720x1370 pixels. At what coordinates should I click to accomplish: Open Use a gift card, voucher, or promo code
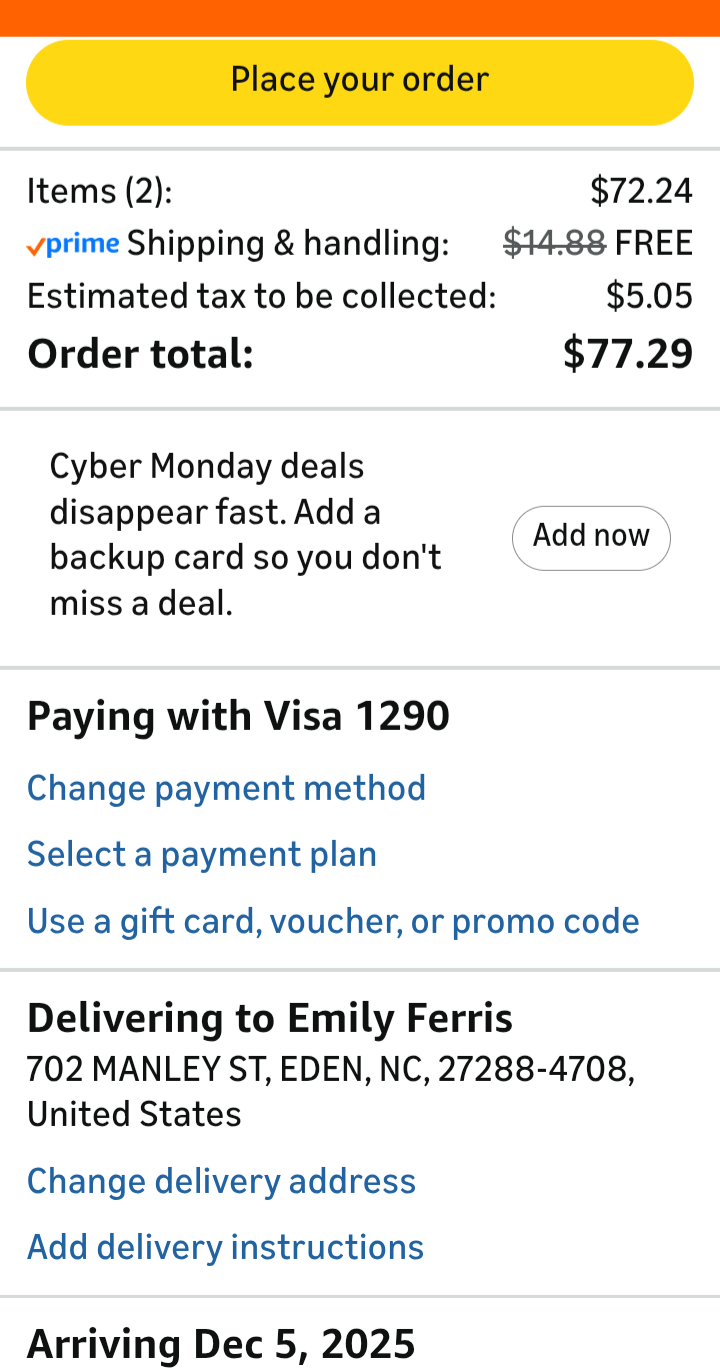pyautogui.click(x=333, y=921)
